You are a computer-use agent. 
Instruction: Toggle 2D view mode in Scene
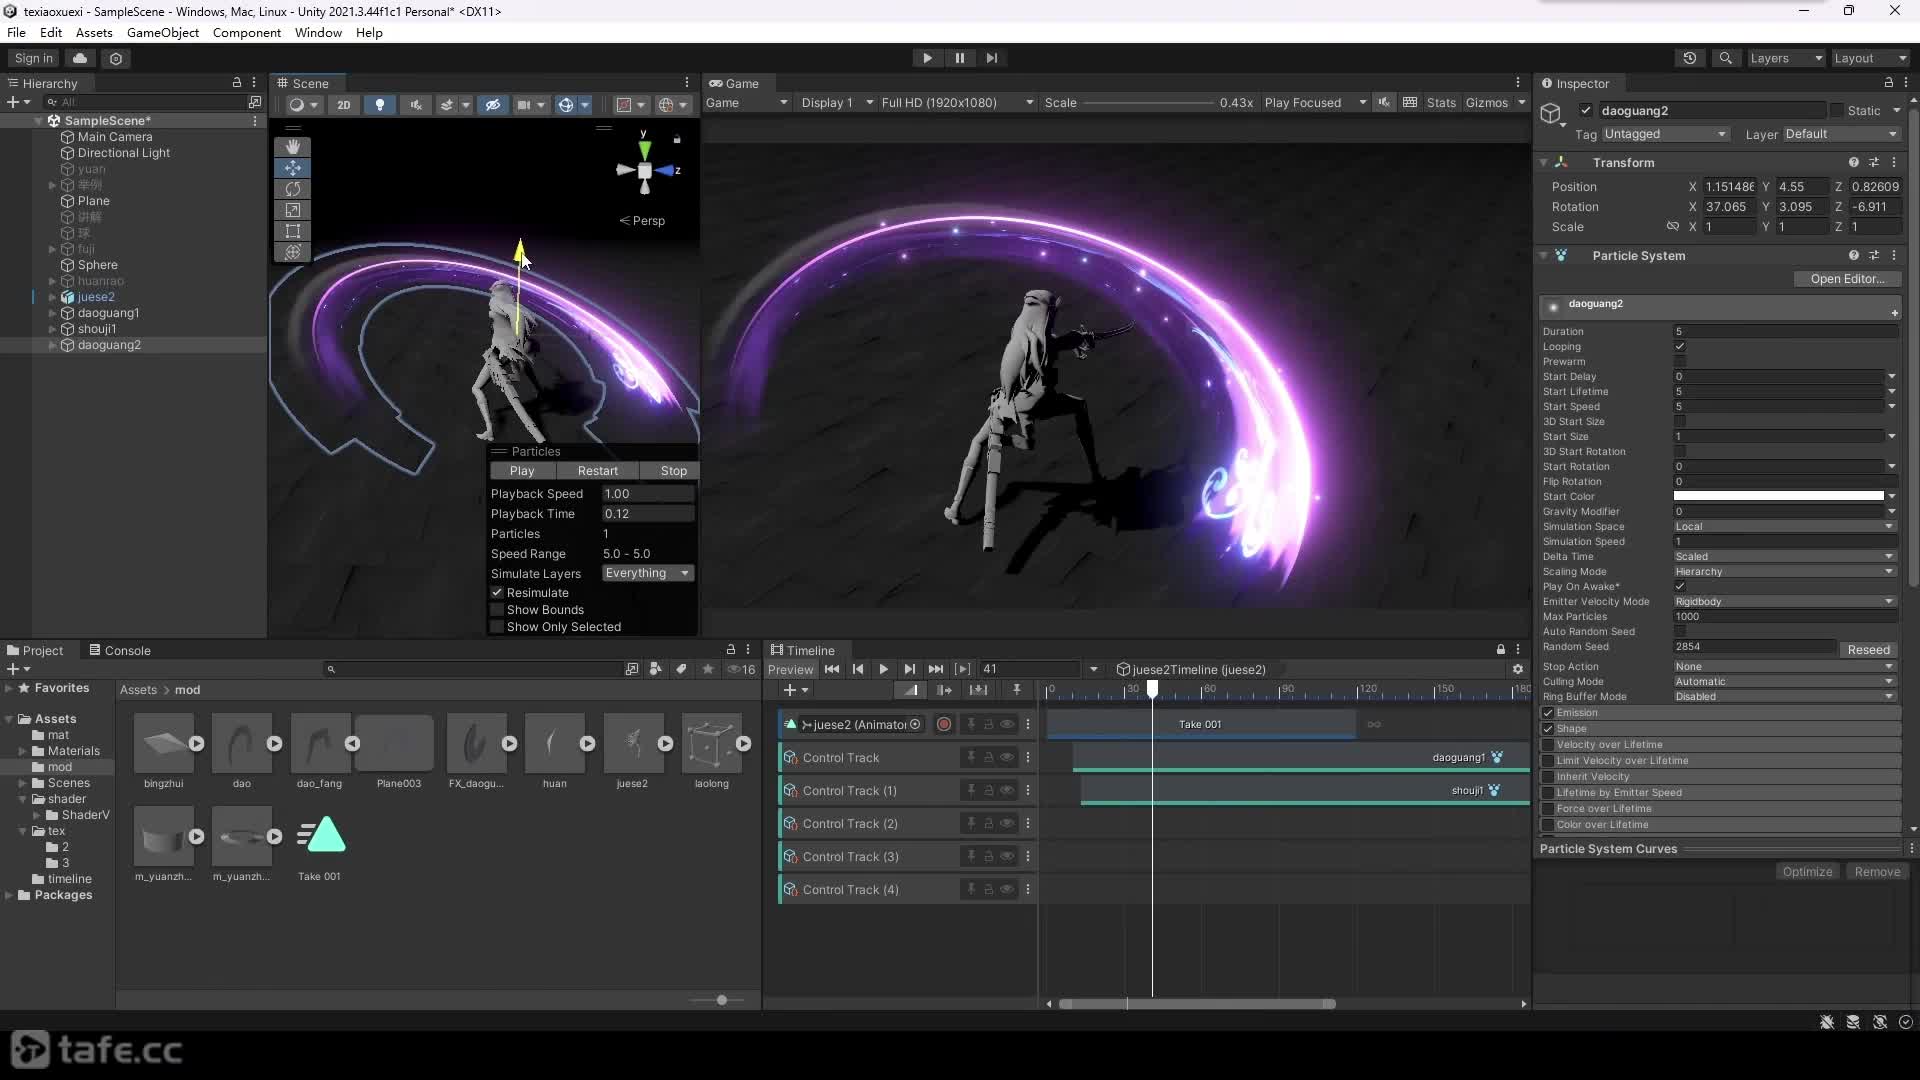[x=343, y=104]
